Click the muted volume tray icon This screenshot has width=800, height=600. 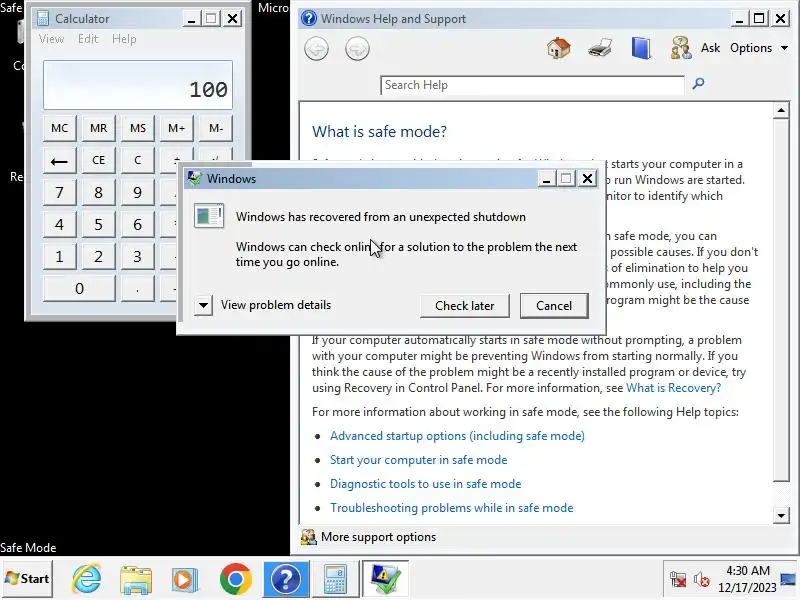(x=702, y=580)
